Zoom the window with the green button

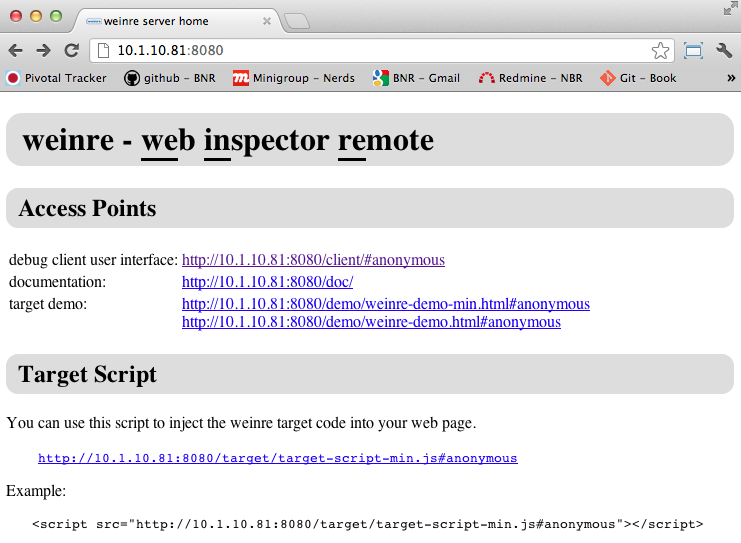point(56,16)
